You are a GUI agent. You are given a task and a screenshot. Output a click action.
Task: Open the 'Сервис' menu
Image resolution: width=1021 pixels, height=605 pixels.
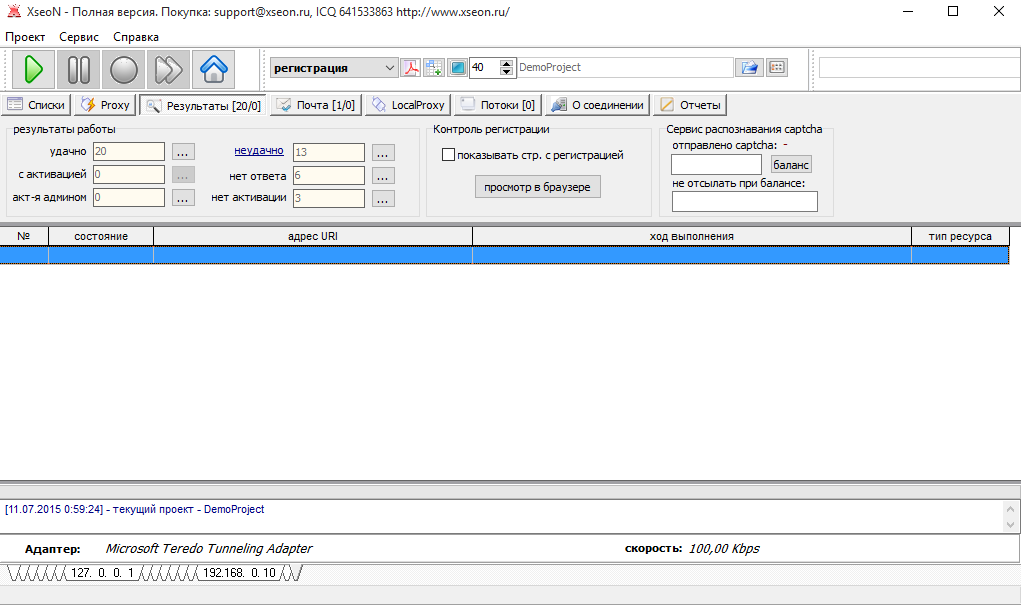pyautogui.click(x=79, y=36)
